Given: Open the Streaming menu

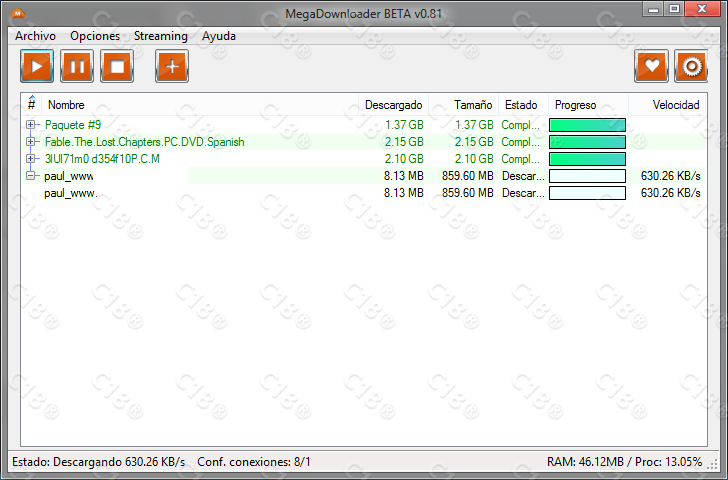Looking at the screenshot, I should click(160, 36).
